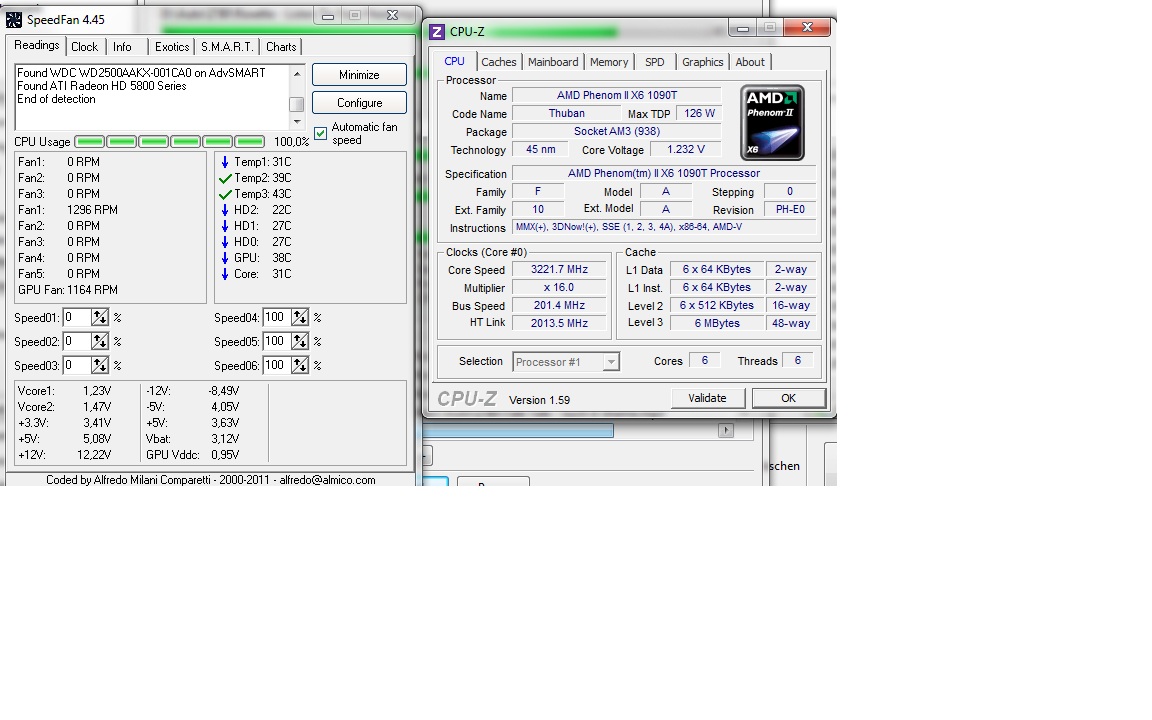Open CPU-Z Graphics tab
The width and height of the screenshot is (1152, 720).
coord(702,62)
